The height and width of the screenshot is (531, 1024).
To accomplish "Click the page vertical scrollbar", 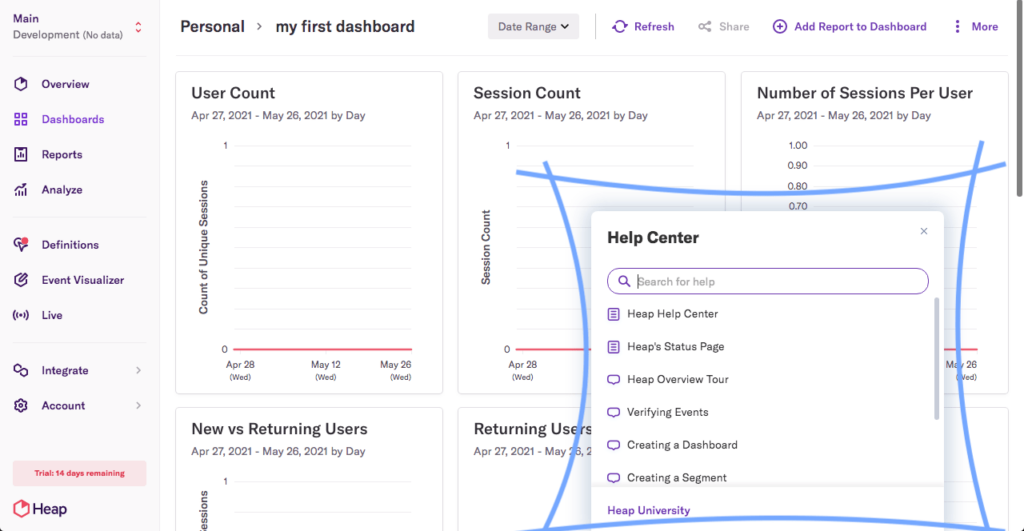I will [x=1019, y=98].
